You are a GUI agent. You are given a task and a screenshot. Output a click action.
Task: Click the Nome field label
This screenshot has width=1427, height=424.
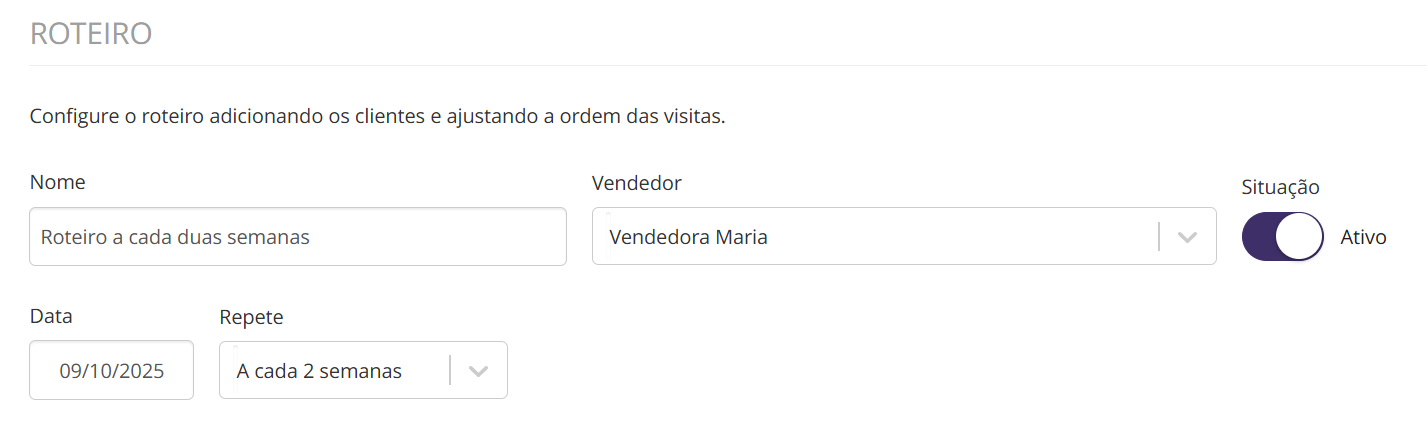(x=57, y=182)
